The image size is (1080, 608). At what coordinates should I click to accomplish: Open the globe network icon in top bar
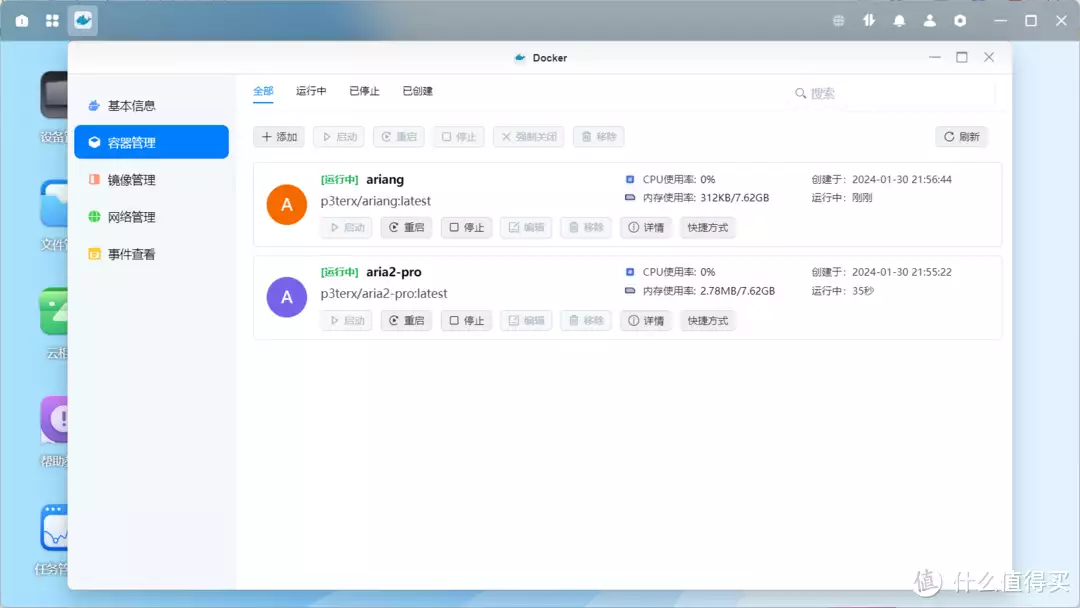coord(838,21)
